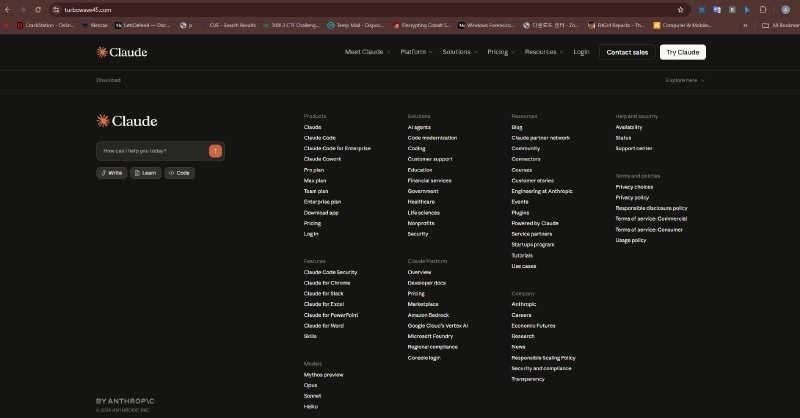The width and height of the screenshot is (800, 418).
Task: Open the Financial services link
Action: click(429, 181)
